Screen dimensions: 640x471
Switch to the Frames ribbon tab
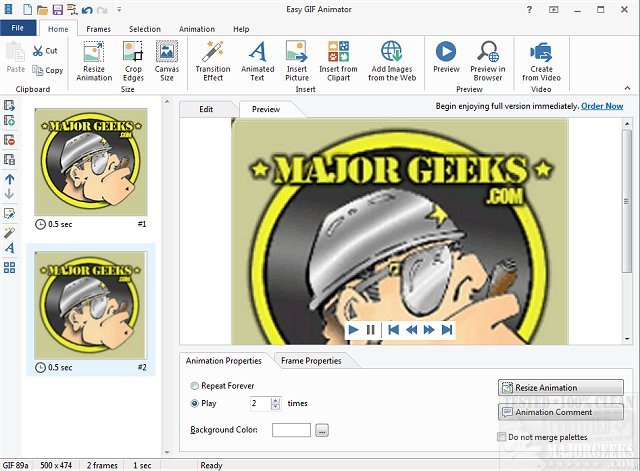[98, 29]
